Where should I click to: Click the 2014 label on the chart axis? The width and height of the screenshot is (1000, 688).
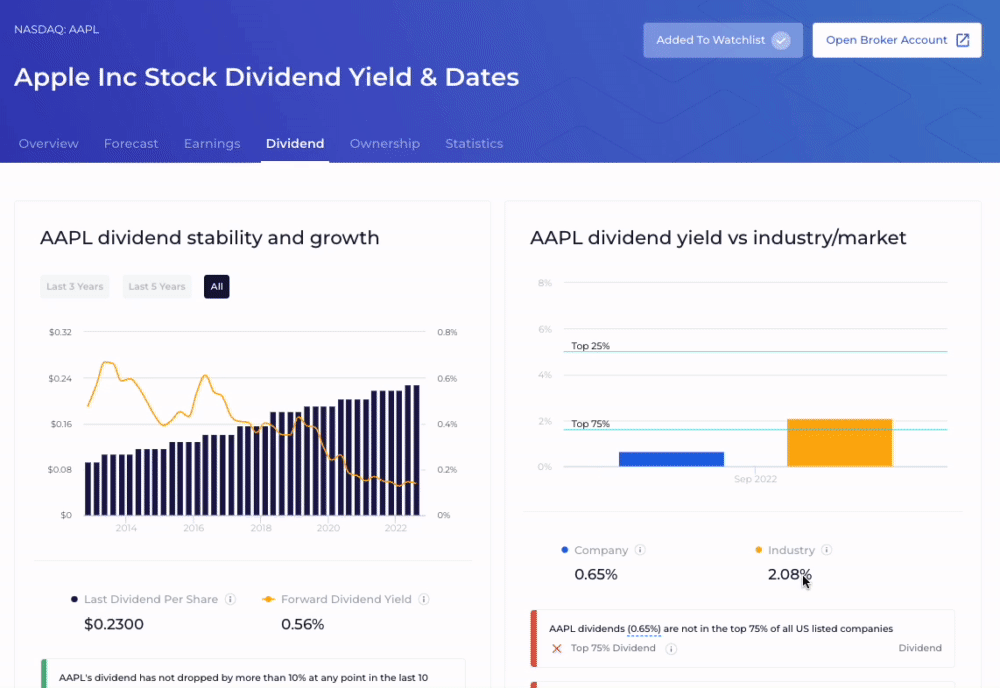126,528
